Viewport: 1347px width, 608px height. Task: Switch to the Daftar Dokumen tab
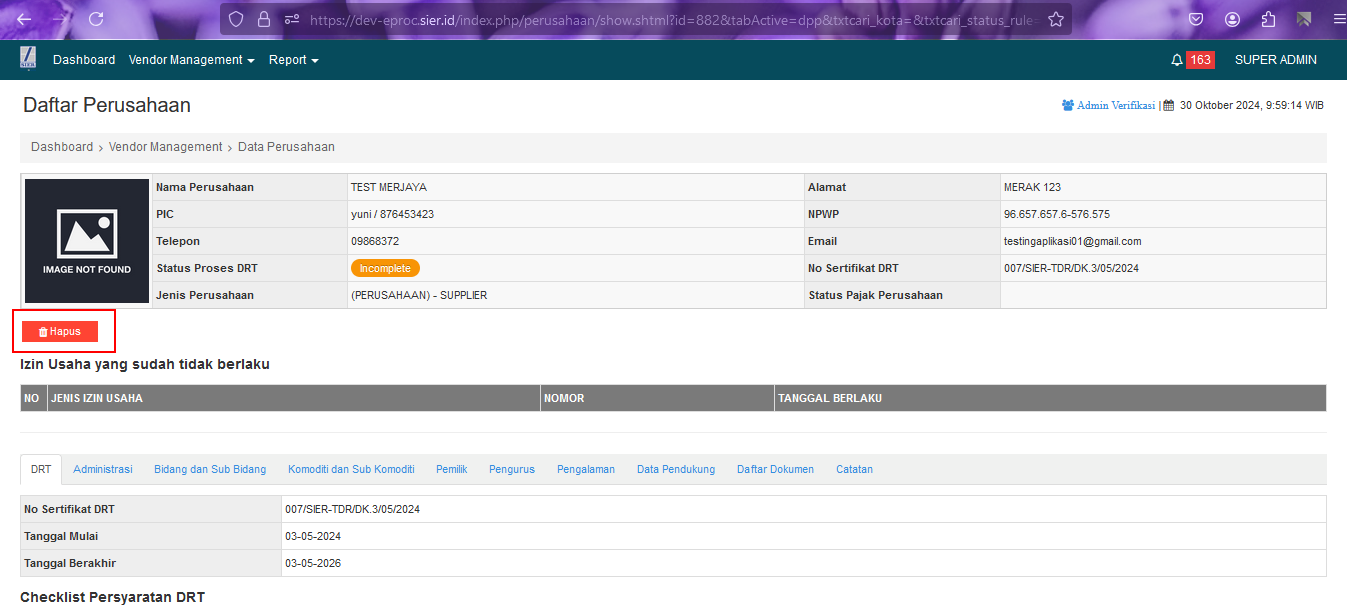tap(775, 469)
